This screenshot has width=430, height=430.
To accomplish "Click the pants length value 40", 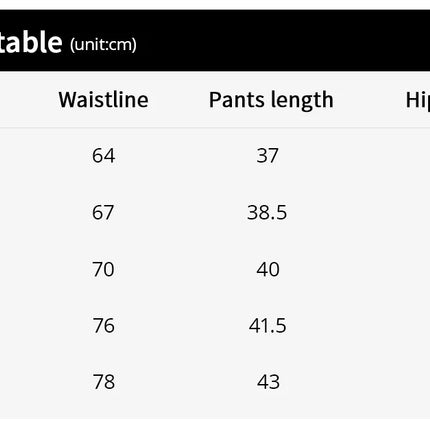I will 268,269.
